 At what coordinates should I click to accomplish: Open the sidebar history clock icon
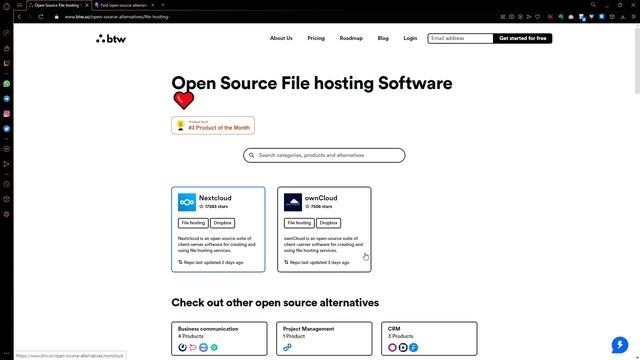(7, 184)
